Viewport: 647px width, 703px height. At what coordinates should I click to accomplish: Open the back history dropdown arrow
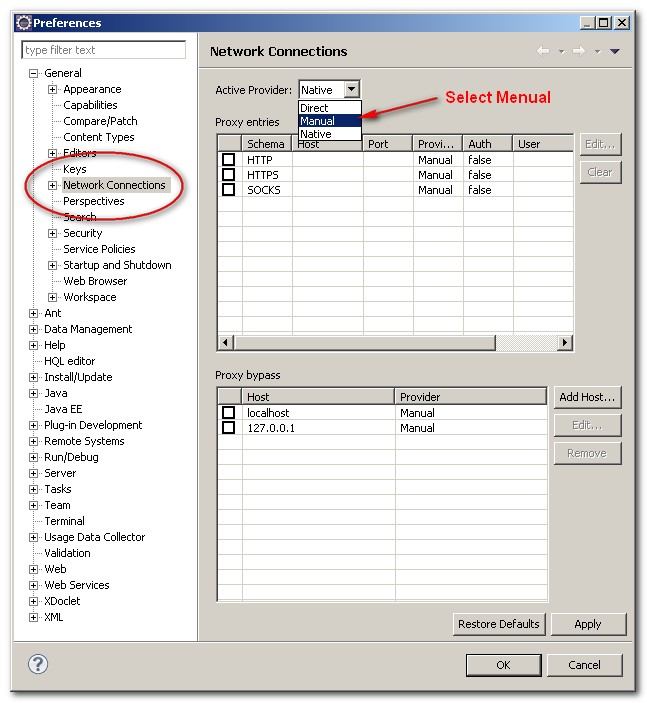pos(561,52)
